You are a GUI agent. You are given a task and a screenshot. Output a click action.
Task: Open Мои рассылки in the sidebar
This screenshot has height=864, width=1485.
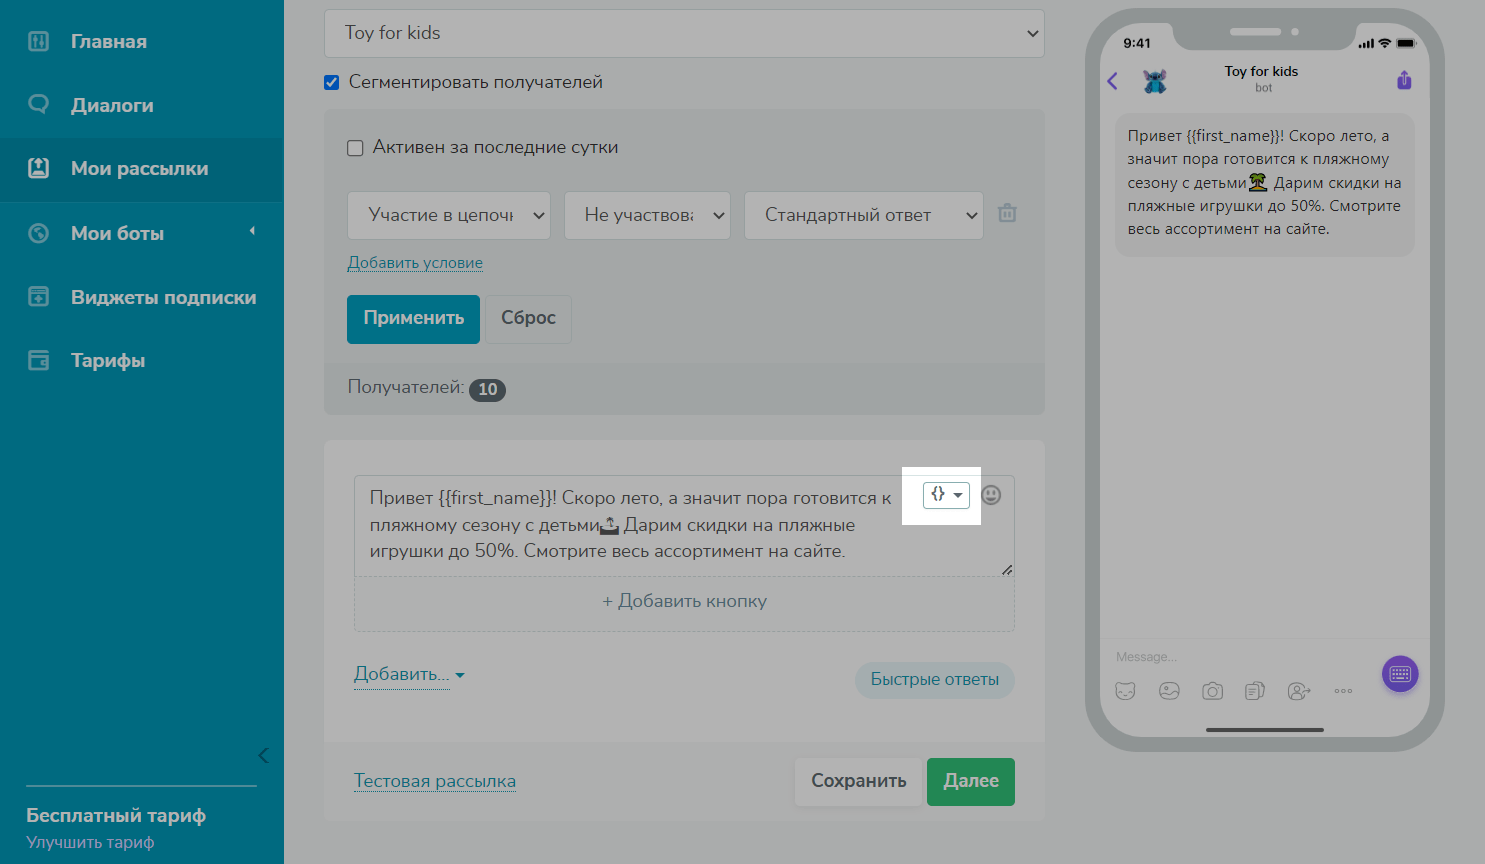[x=140, y=169]
